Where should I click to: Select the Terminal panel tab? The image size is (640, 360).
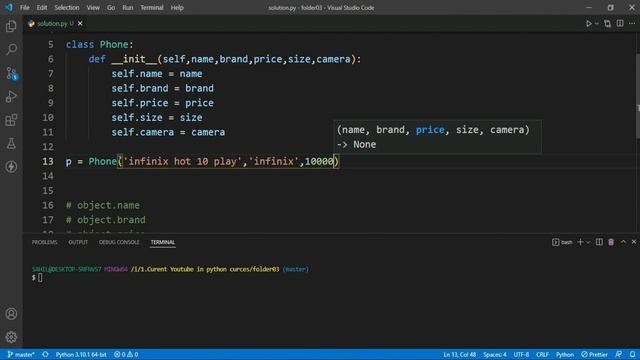[162, 242]
